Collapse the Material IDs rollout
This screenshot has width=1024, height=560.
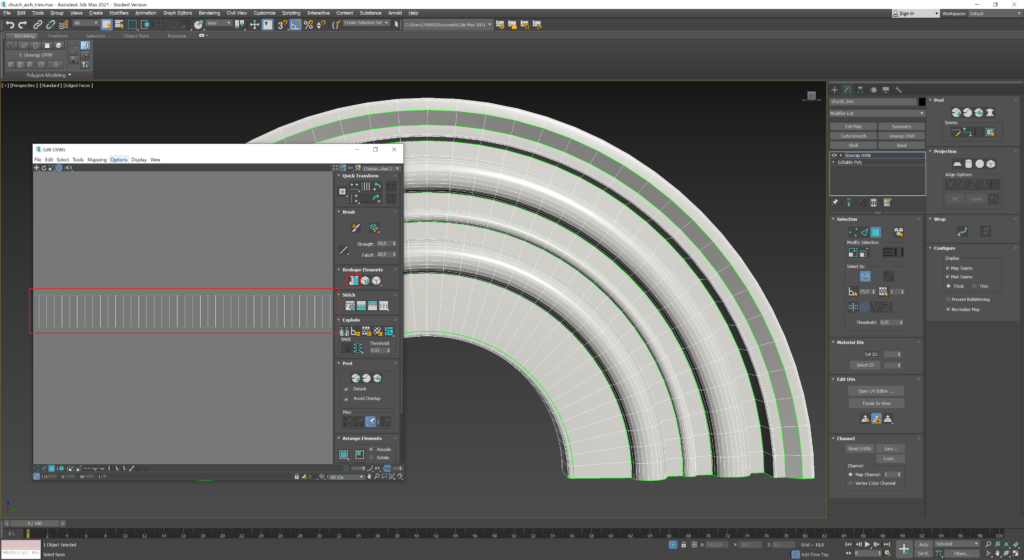[851, 342]
